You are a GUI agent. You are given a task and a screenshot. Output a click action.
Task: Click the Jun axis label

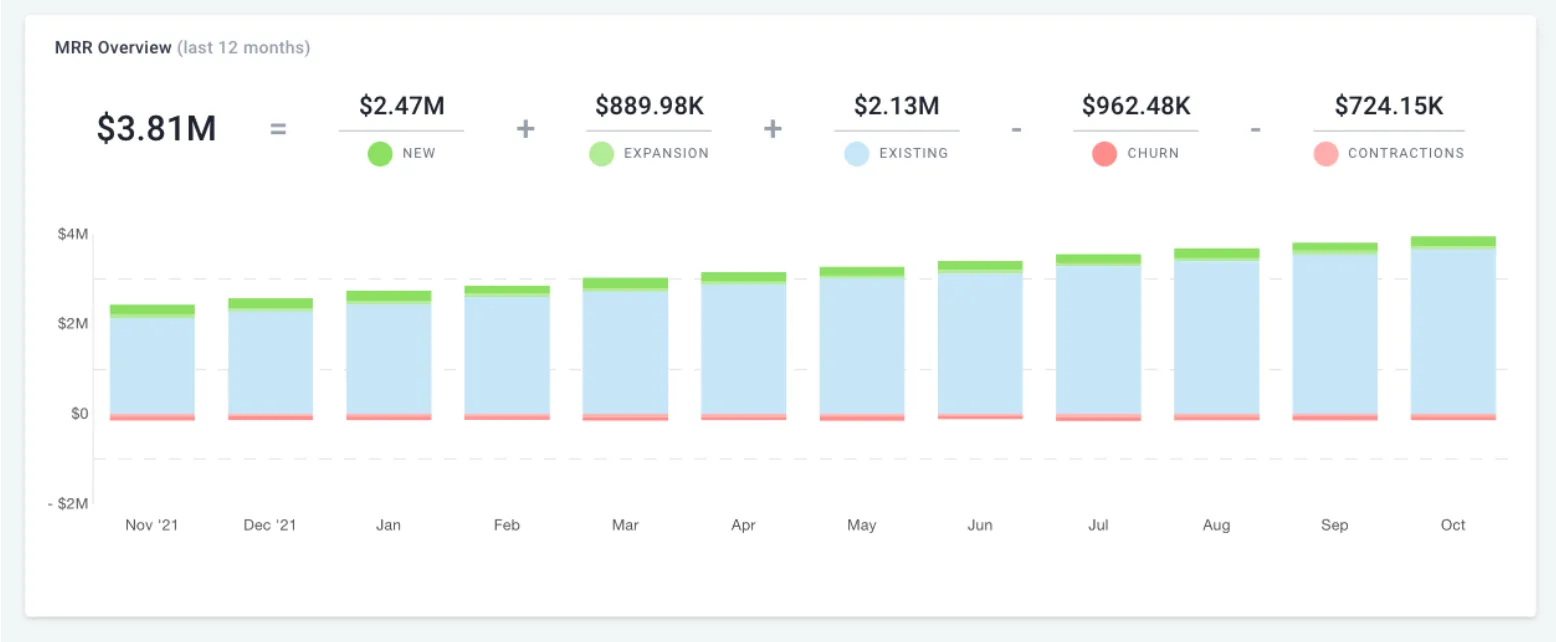click(980, 525)
